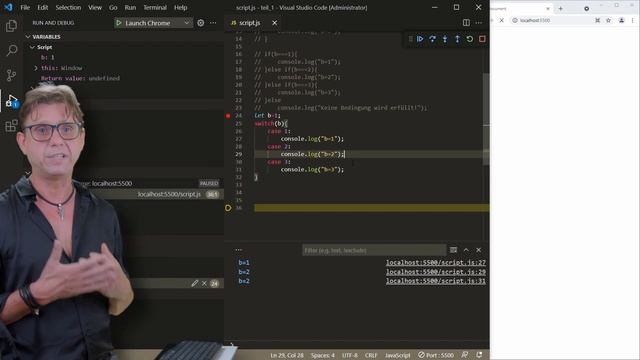The image size is (640, 360).
Task: Open the Search view in activity bar
Action: (11, 51)
